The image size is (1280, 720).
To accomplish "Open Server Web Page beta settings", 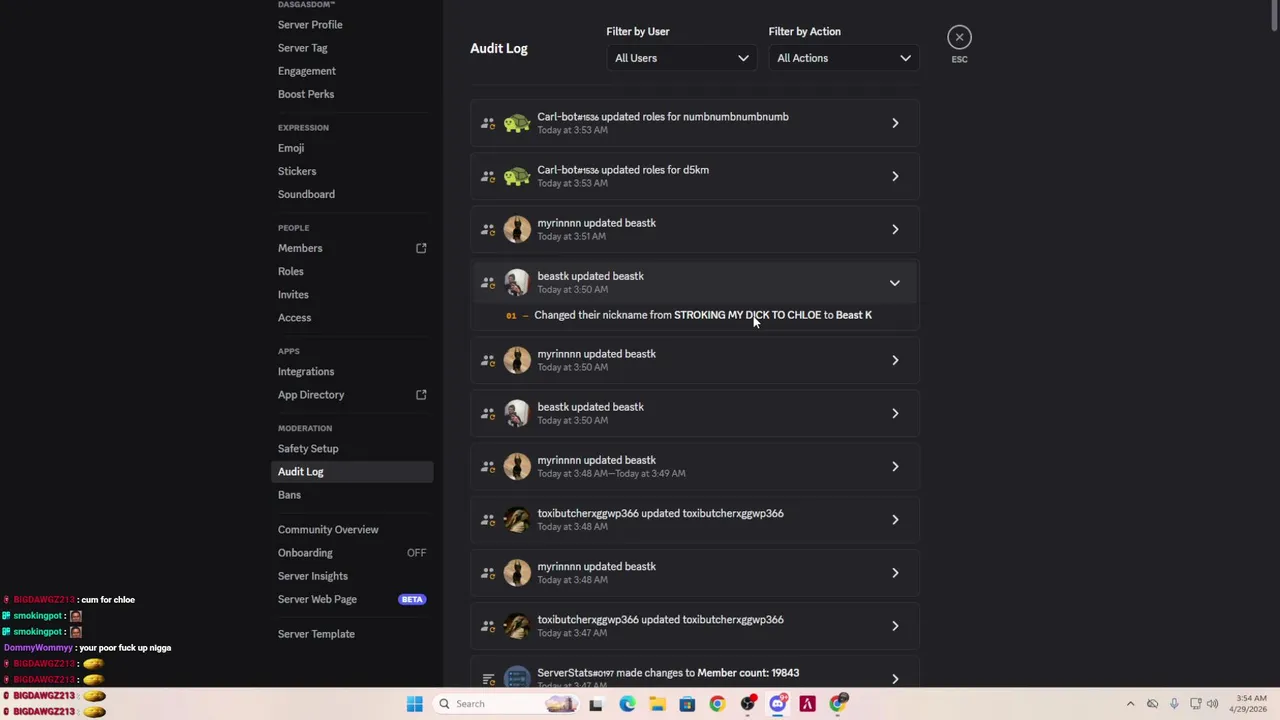I will point(352,598).
